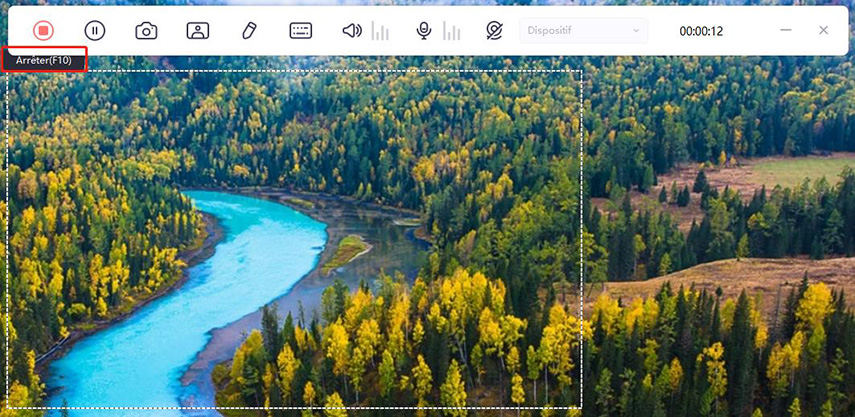Close the recorder toolbar window

coord(823,31)
